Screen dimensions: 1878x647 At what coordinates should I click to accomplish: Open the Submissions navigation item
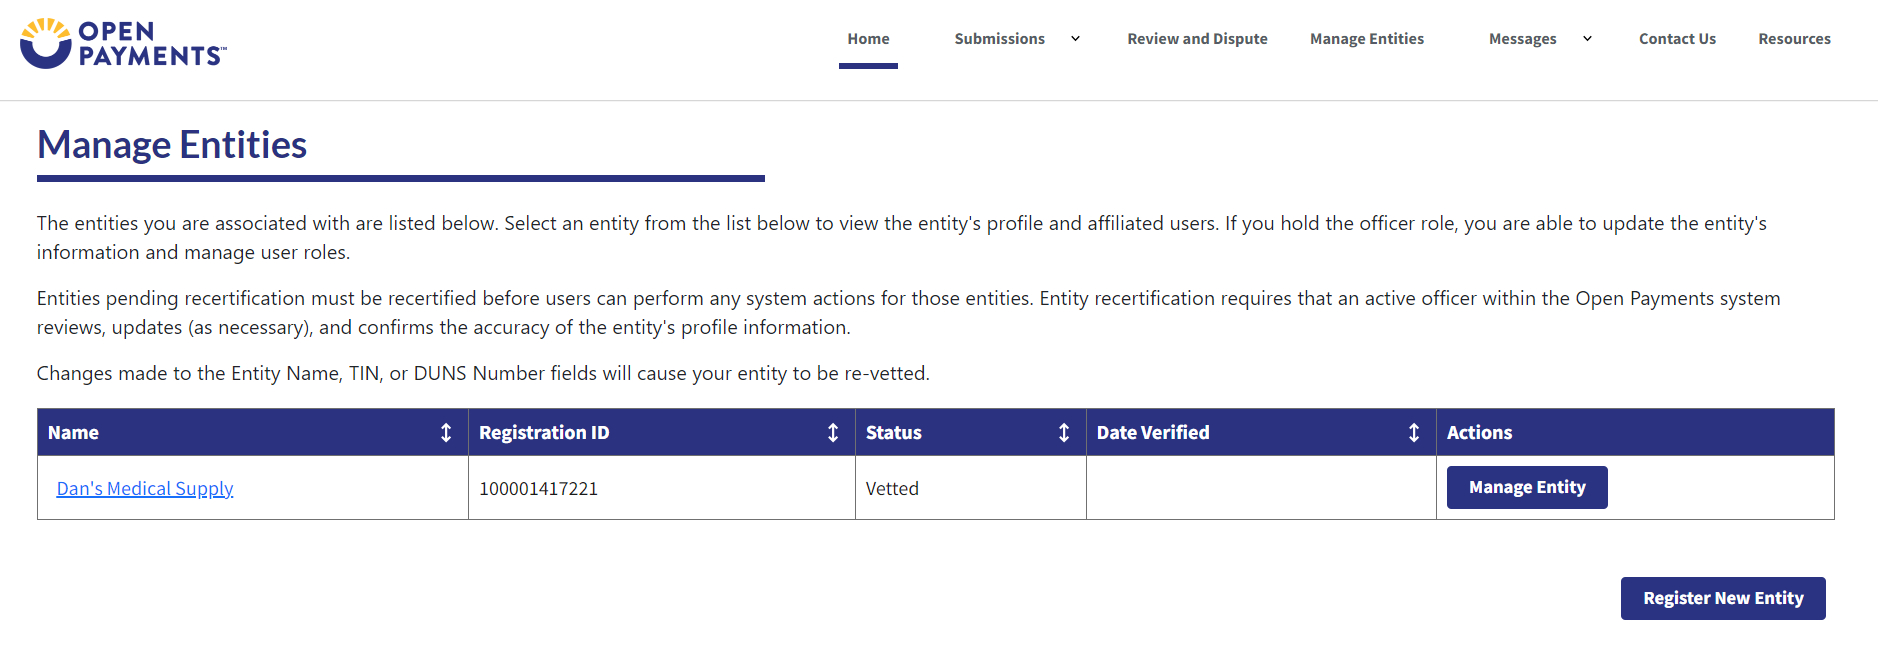pyautogui.click(x=999, y=39)
